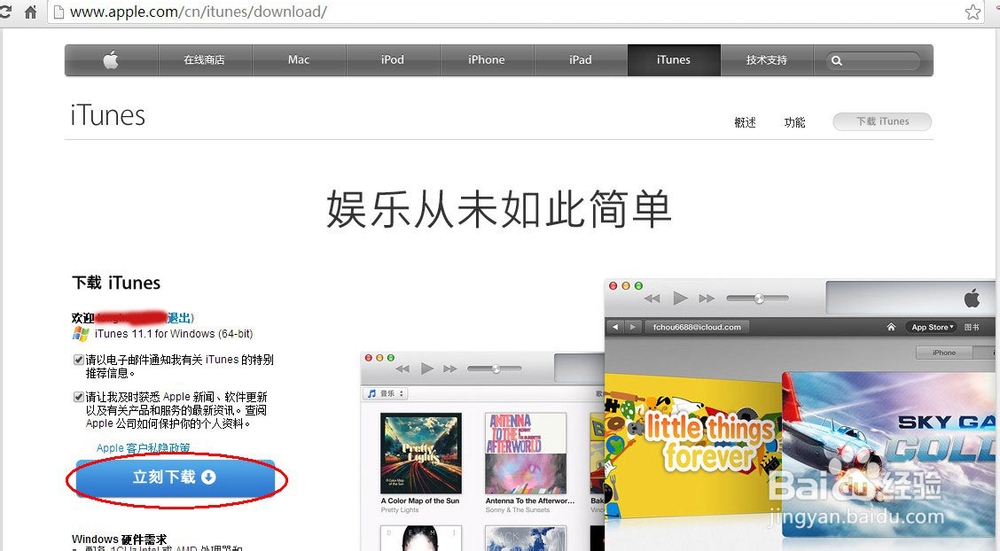Click the 图书 tab in iTunes window

pyautogui.click(x=972, y=327)
